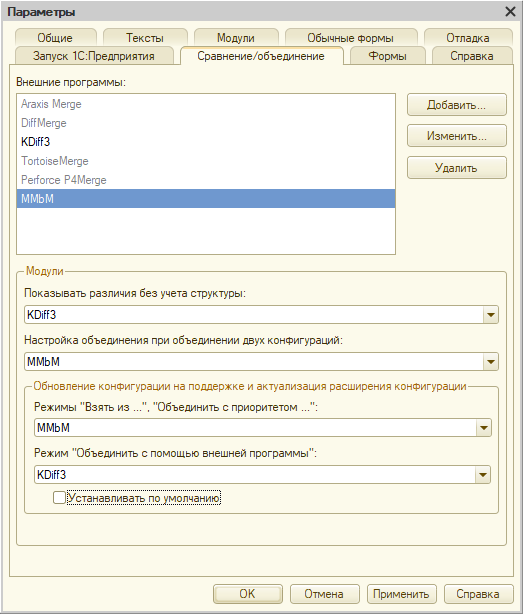
Task: Go to the Модули tab
Action: click(x=236, y=38)
